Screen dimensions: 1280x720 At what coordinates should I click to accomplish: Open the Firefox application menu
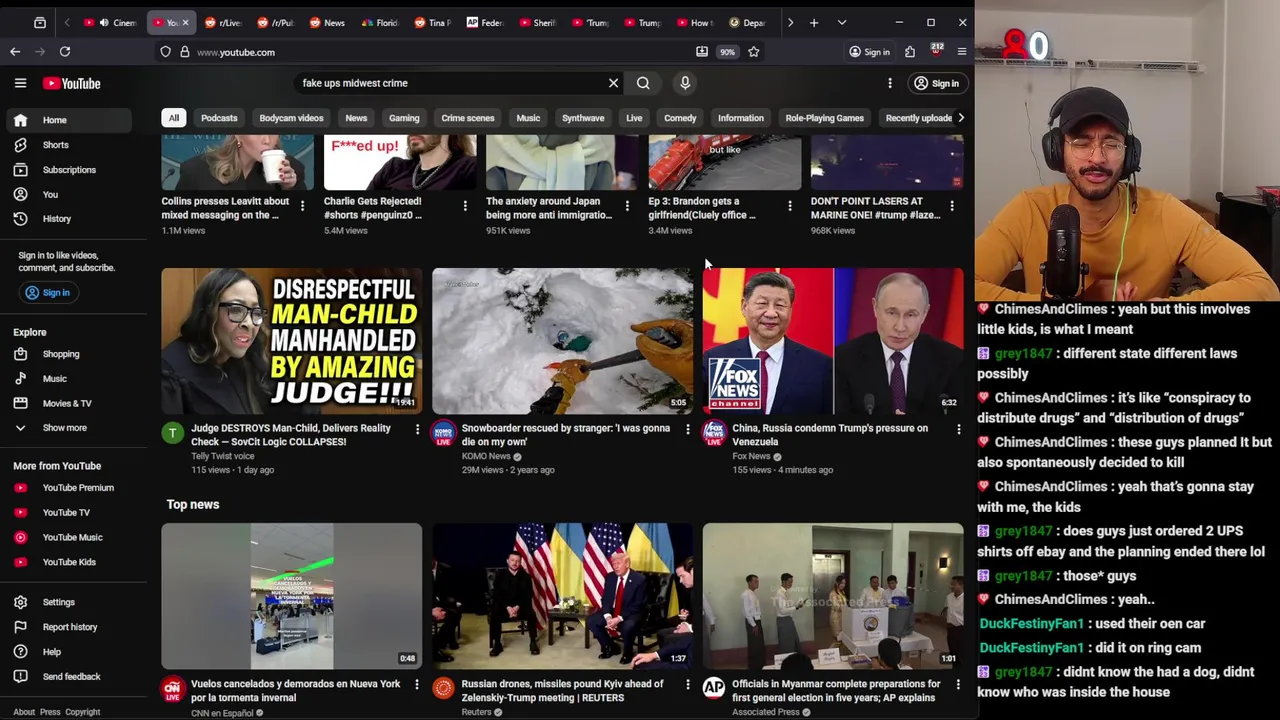[x=962, y=52]
